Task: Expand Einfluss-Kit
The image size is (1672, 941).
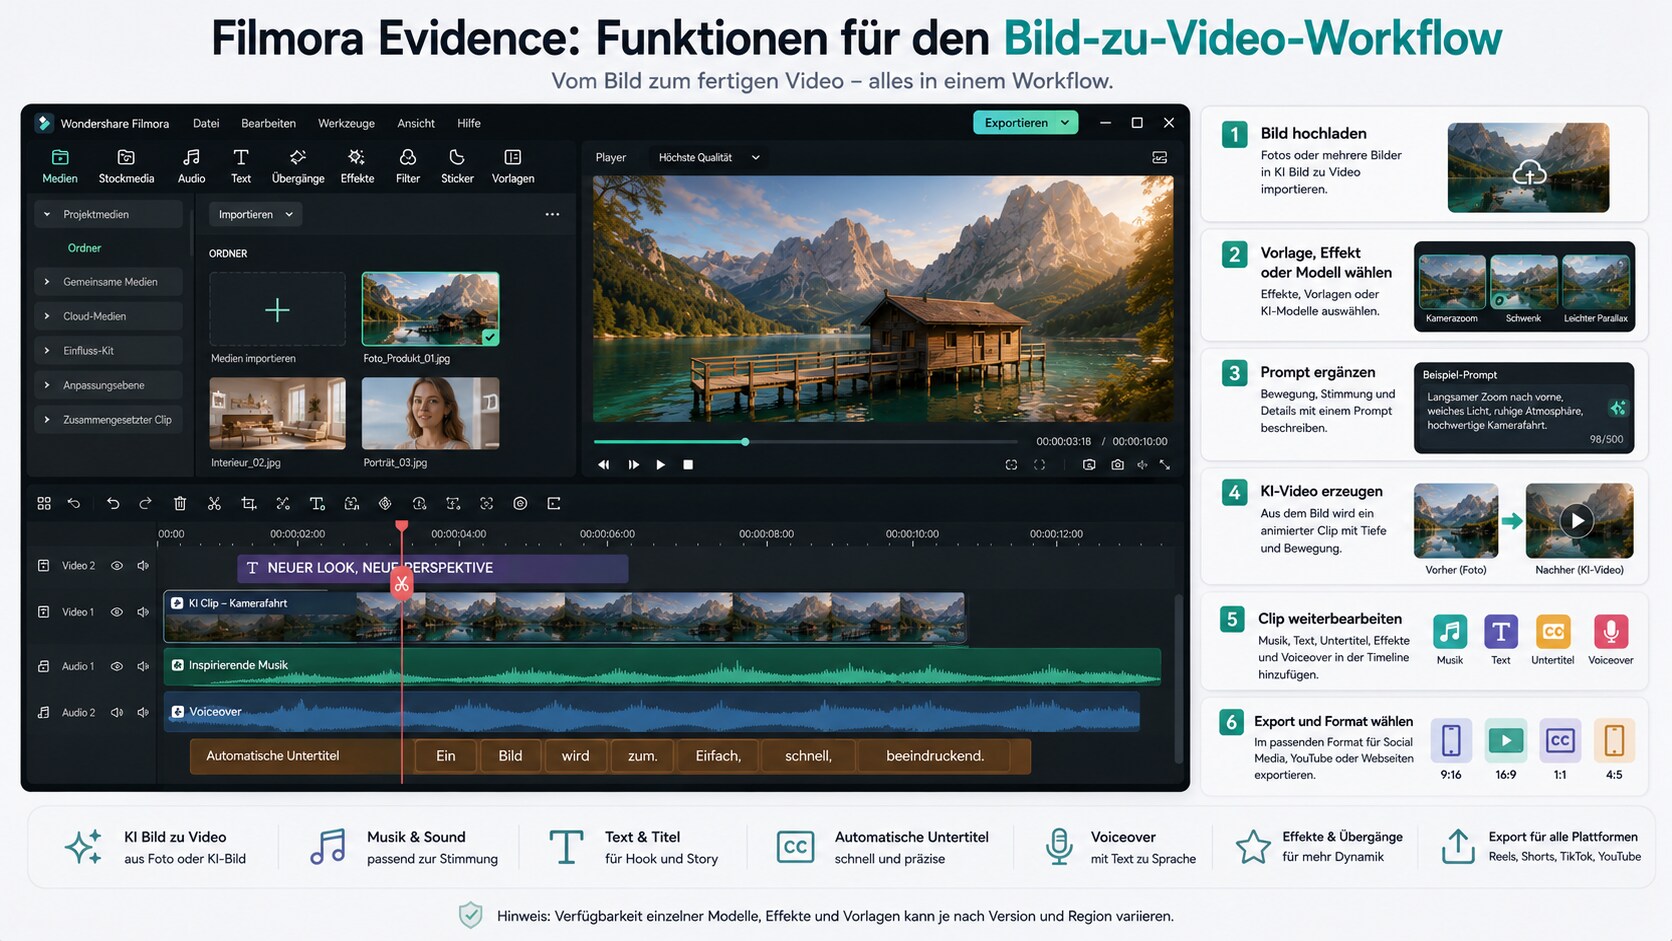Action: pyautogui.click(x=46, y=351)
